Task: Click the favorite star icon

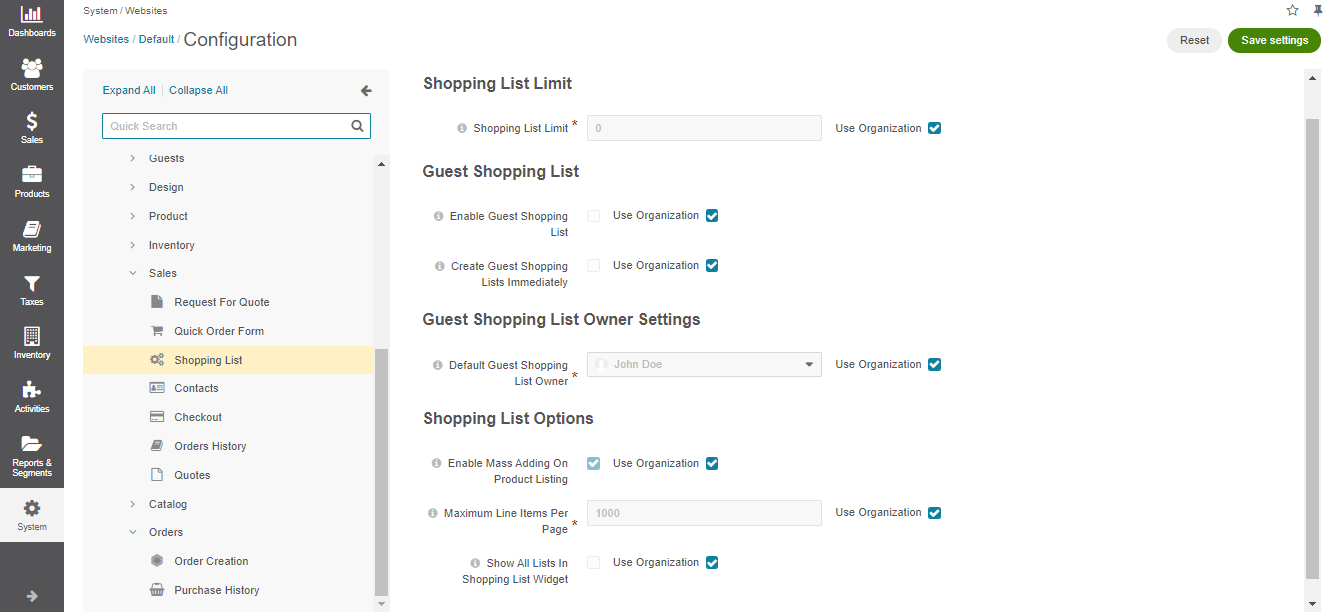Action: pos(1293,10)
